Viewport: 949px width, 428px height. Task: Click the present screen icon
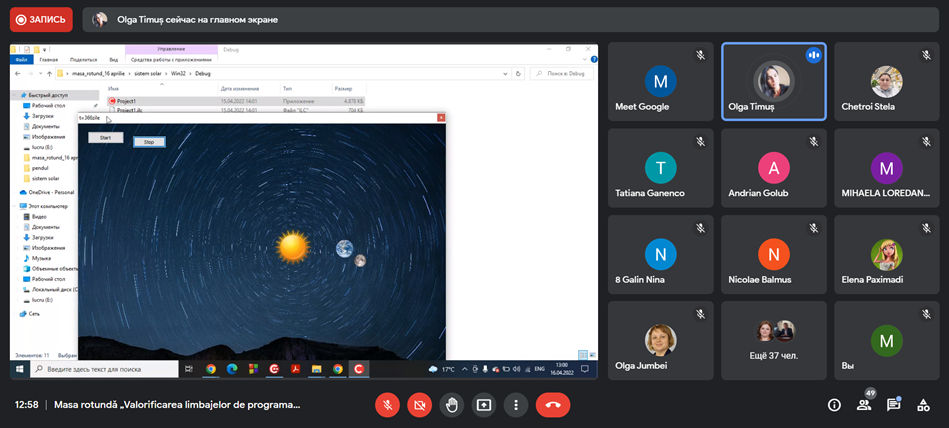[x=484, y=405]
